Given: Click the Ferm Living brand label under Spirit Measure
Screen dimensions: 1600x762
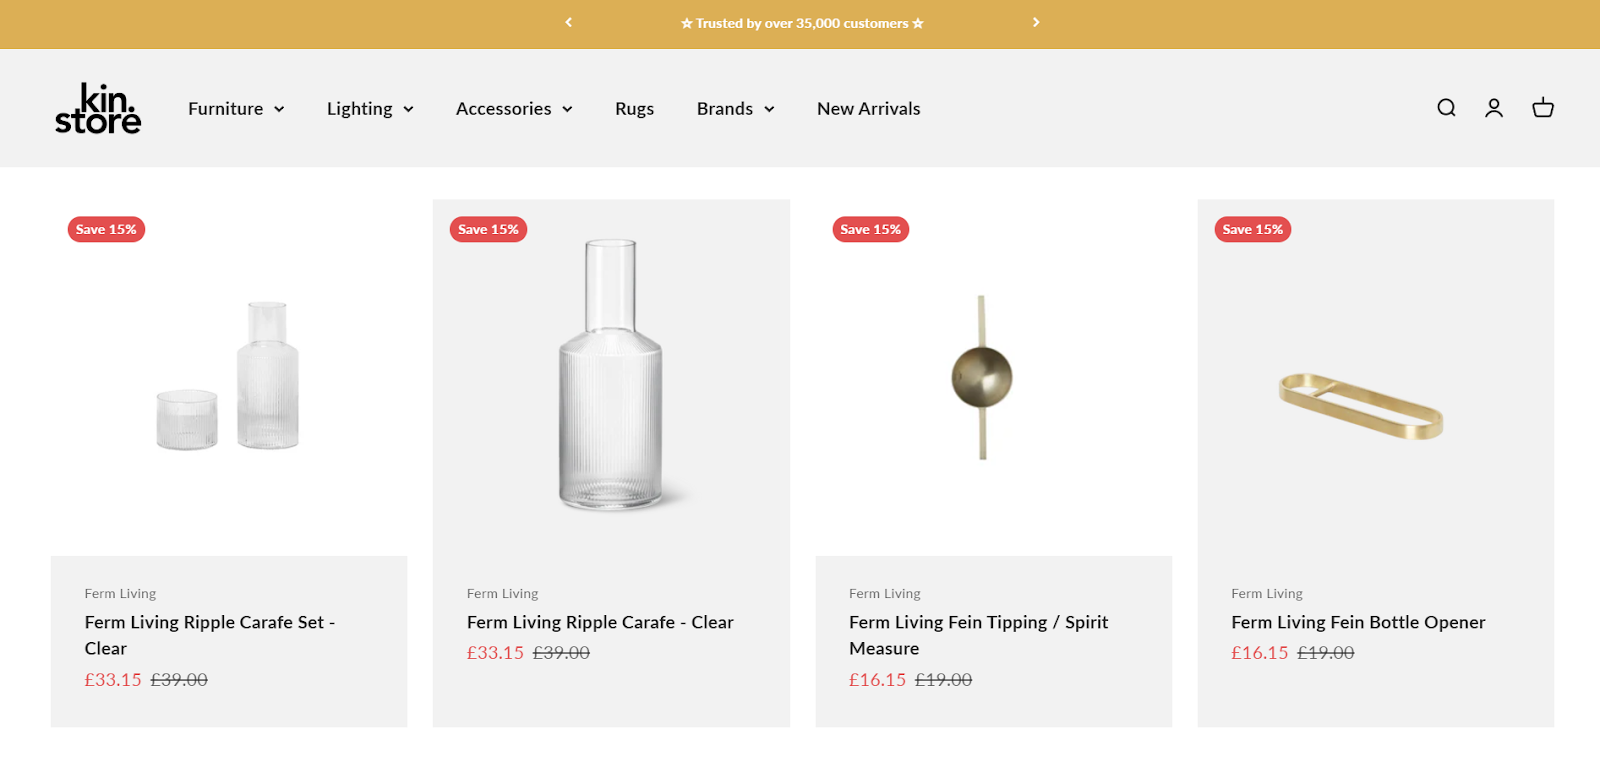Looking at the screenshot, I should [884, 593].
